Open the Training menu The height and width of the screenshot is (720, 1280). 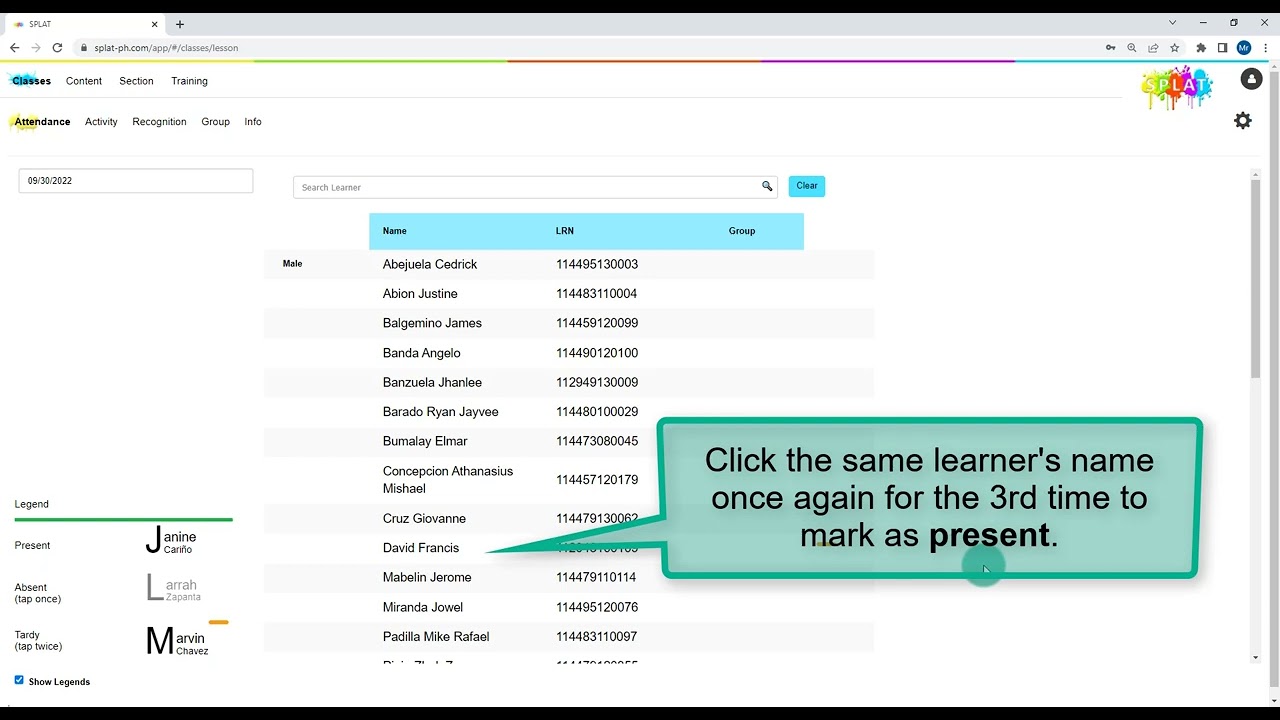[x=189, y=81]
